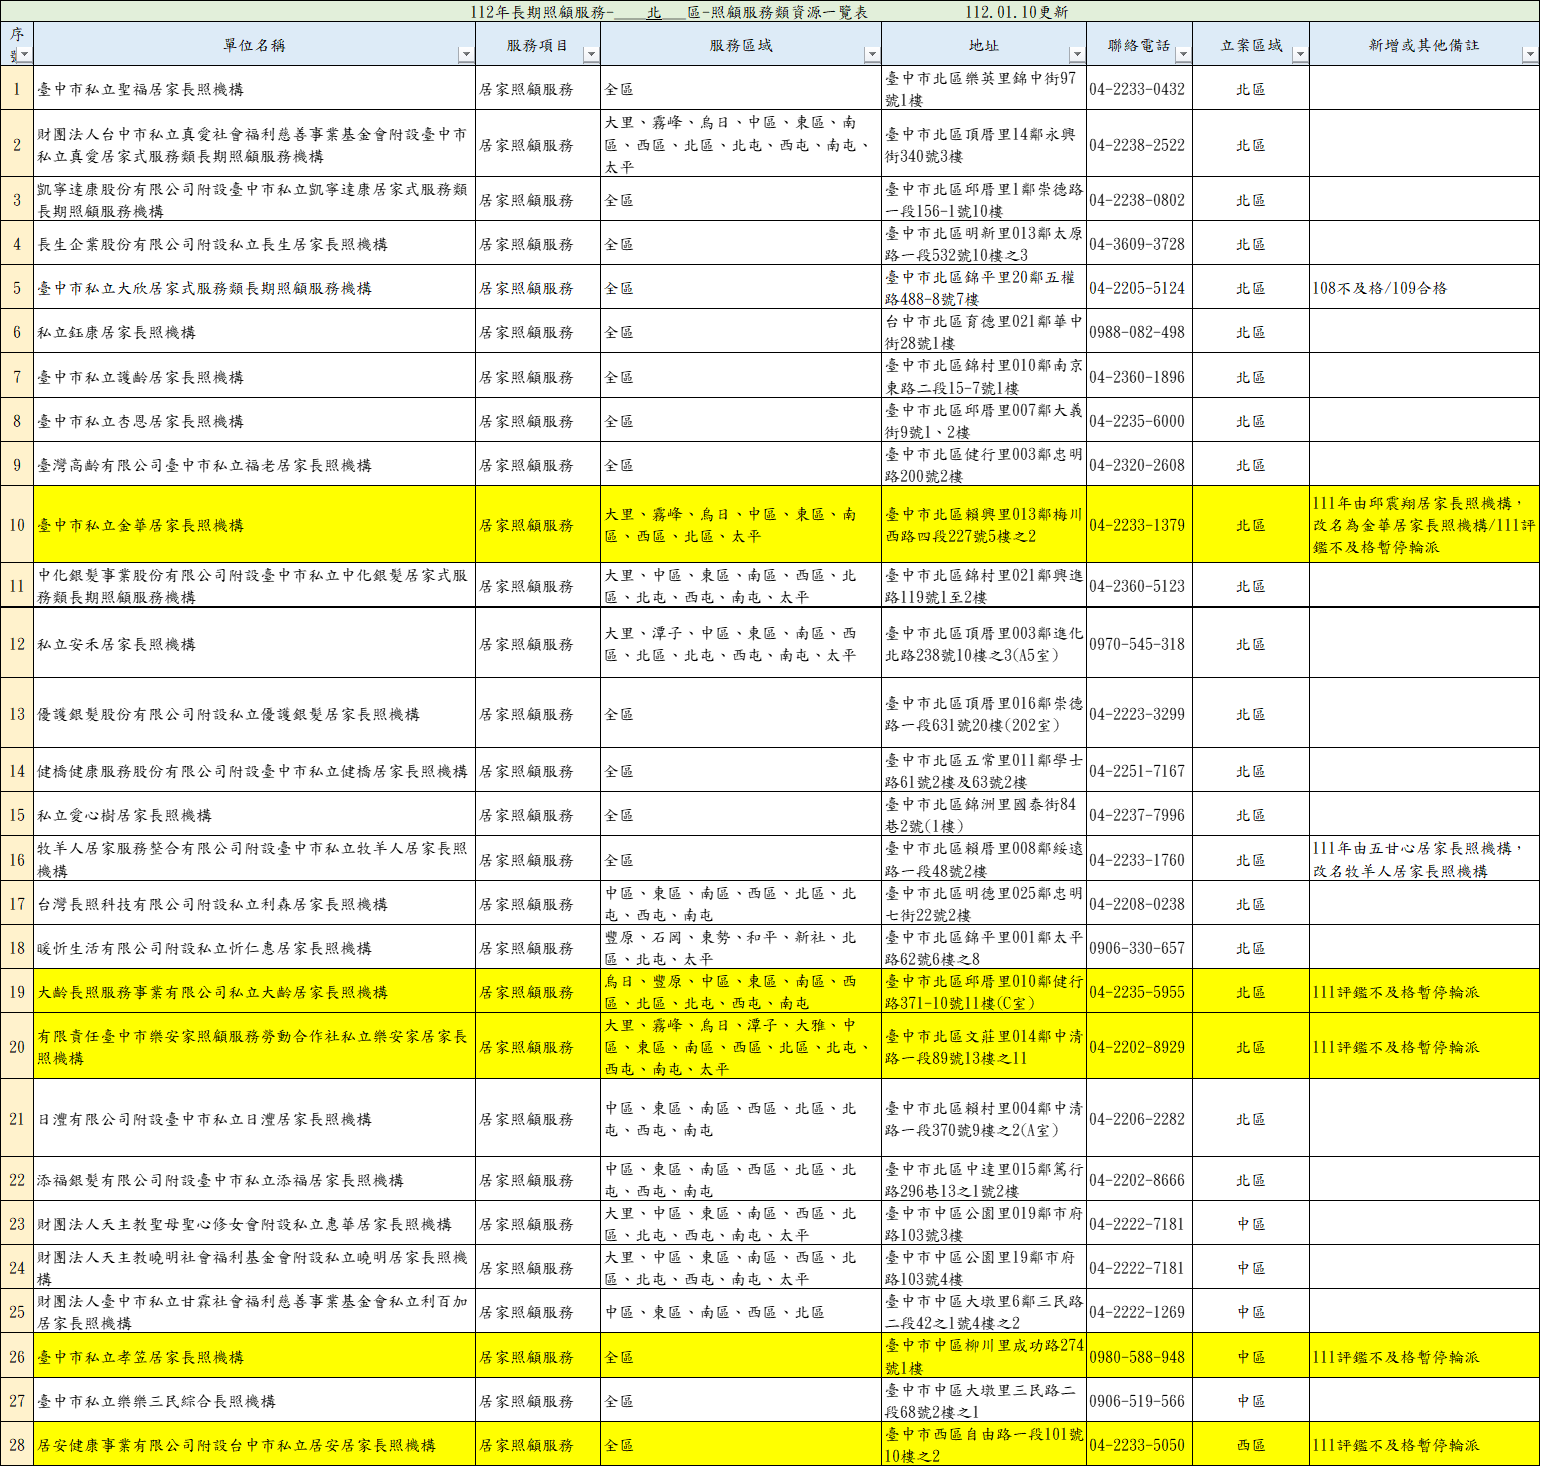The image size is (1541, 1467).
Task: Select phone number 04-2233-0432
Action: [x=1139, y=89]
